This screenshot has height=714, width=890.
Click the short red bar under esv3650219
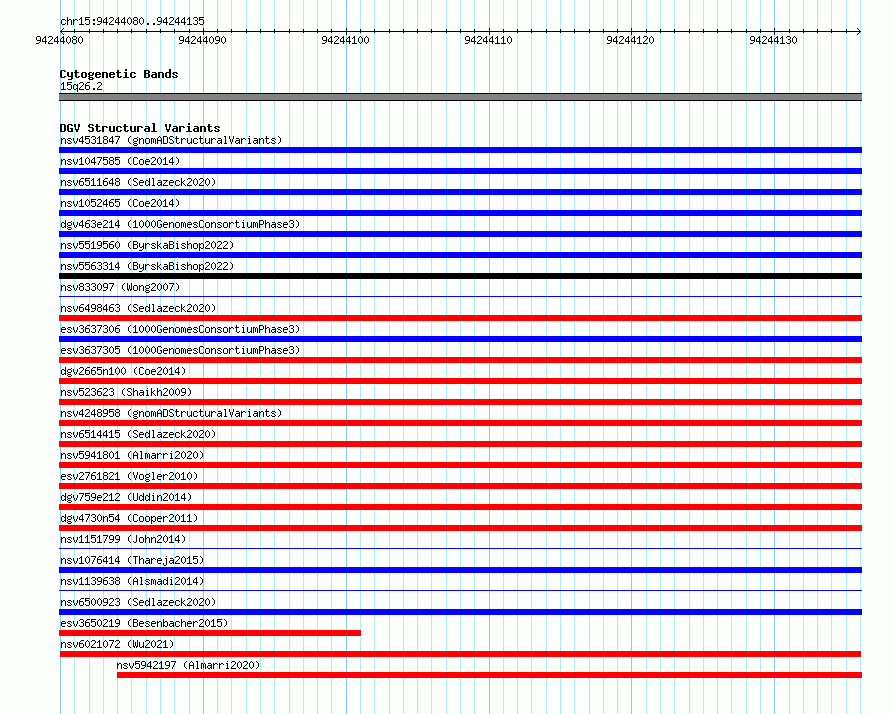(x=210, y=633)
